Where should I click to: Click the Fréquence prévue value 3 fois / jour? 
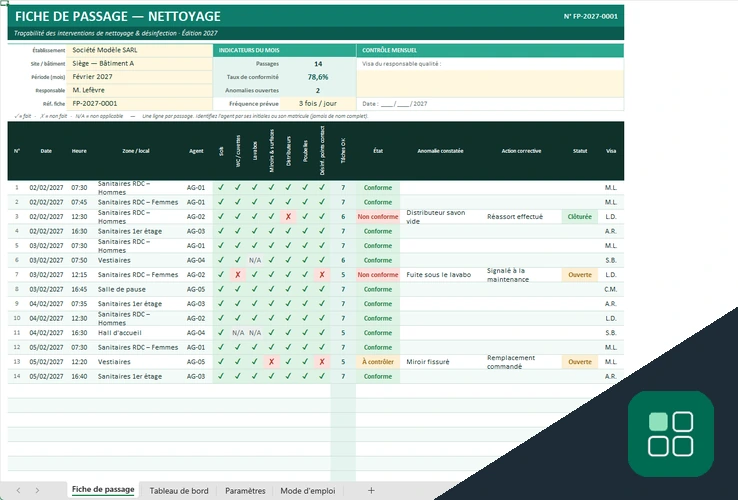pyautogui.click(x=318, y=104)
